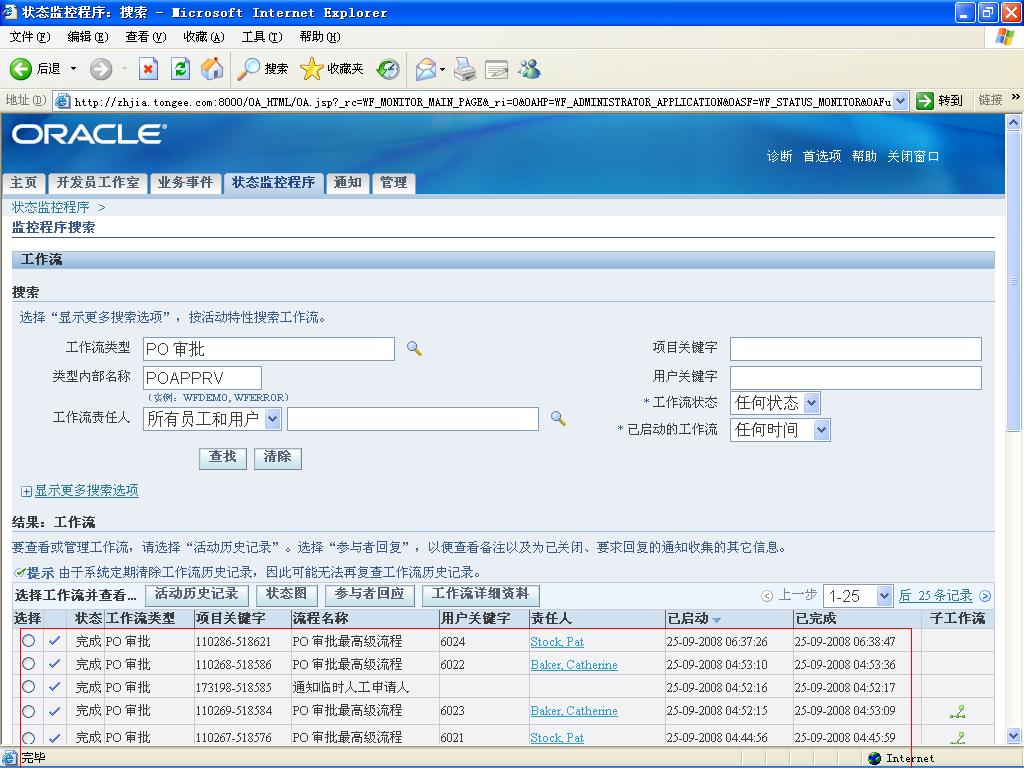Click the vertical scrollbar thumb
The height and width of the screenshot is (768, 1024).
(x=1014, y=280)
